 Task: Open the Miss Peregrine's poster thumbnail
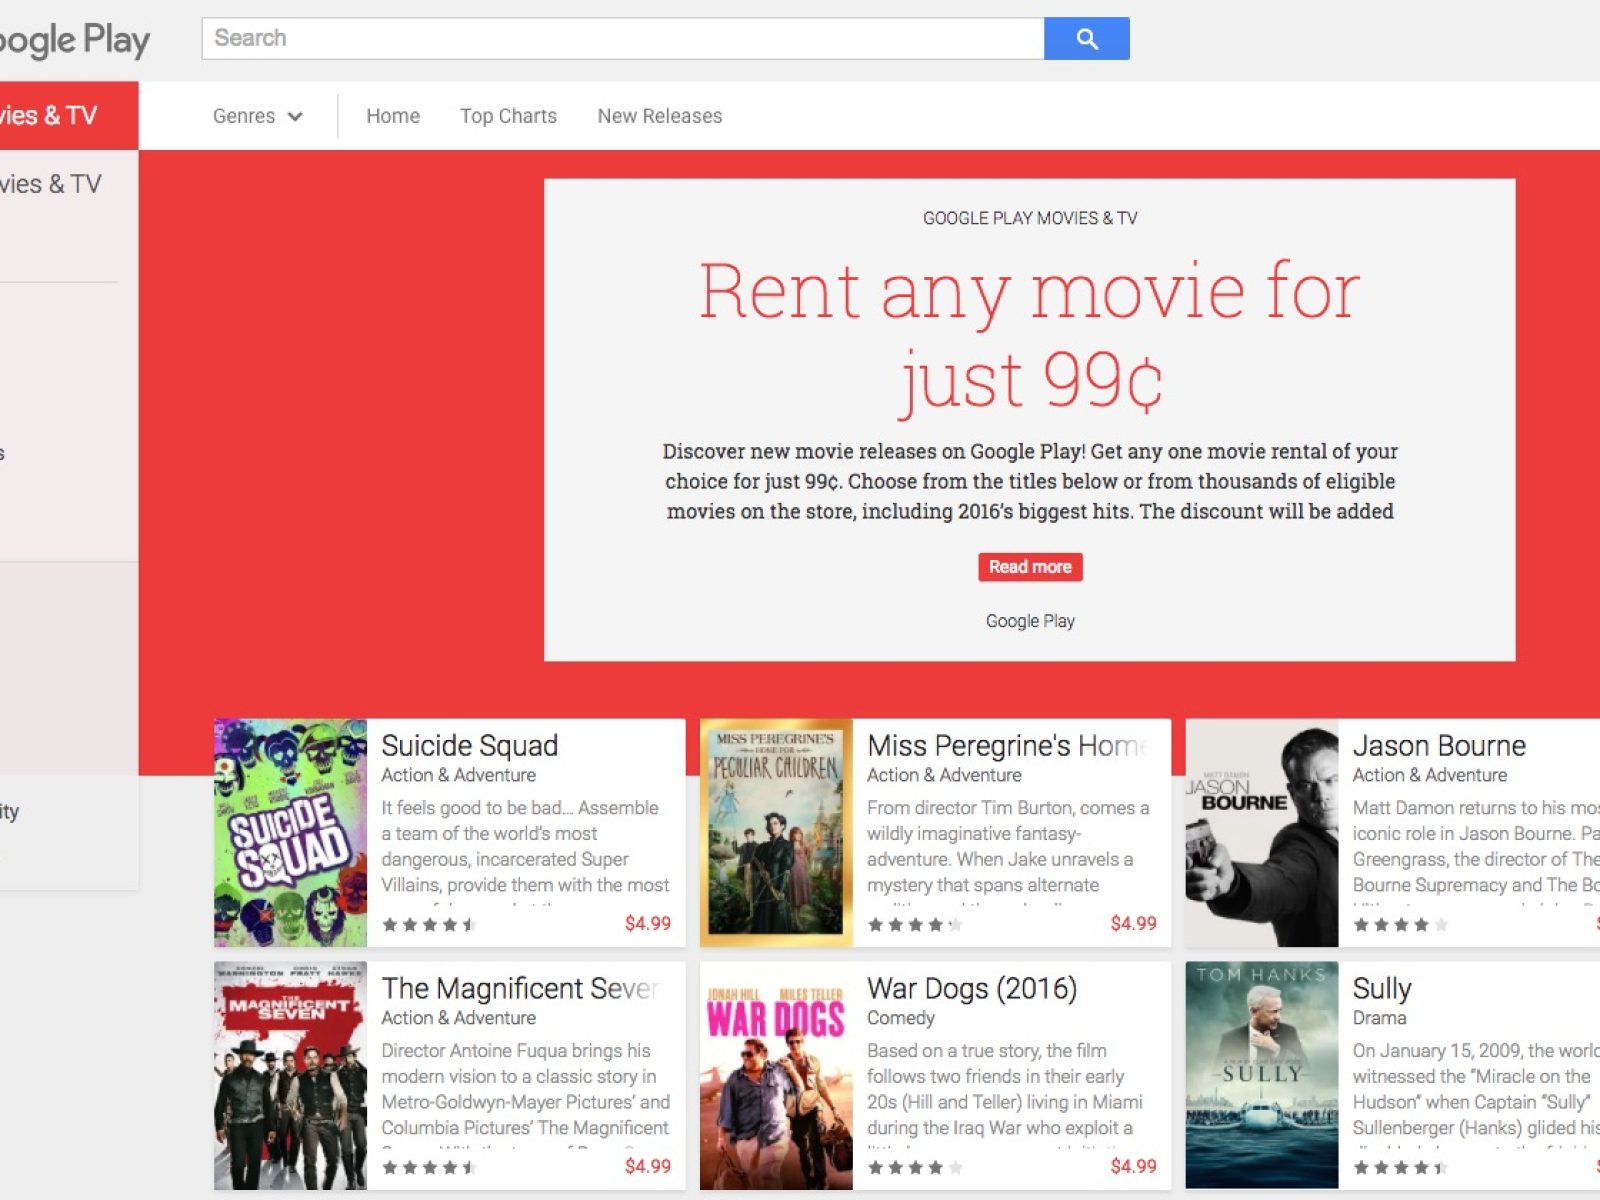pyautogui.click(x=776, y=832)
